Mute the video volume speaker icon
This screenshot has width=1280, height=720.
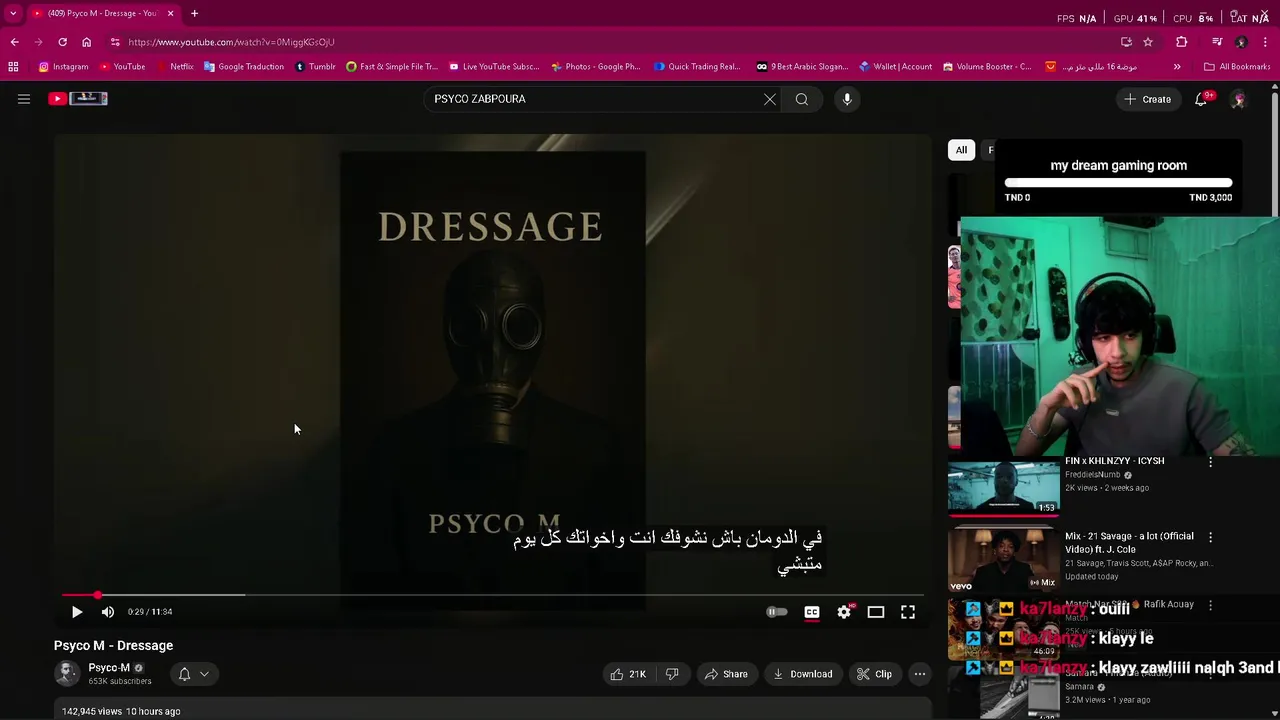pos(108,612)
